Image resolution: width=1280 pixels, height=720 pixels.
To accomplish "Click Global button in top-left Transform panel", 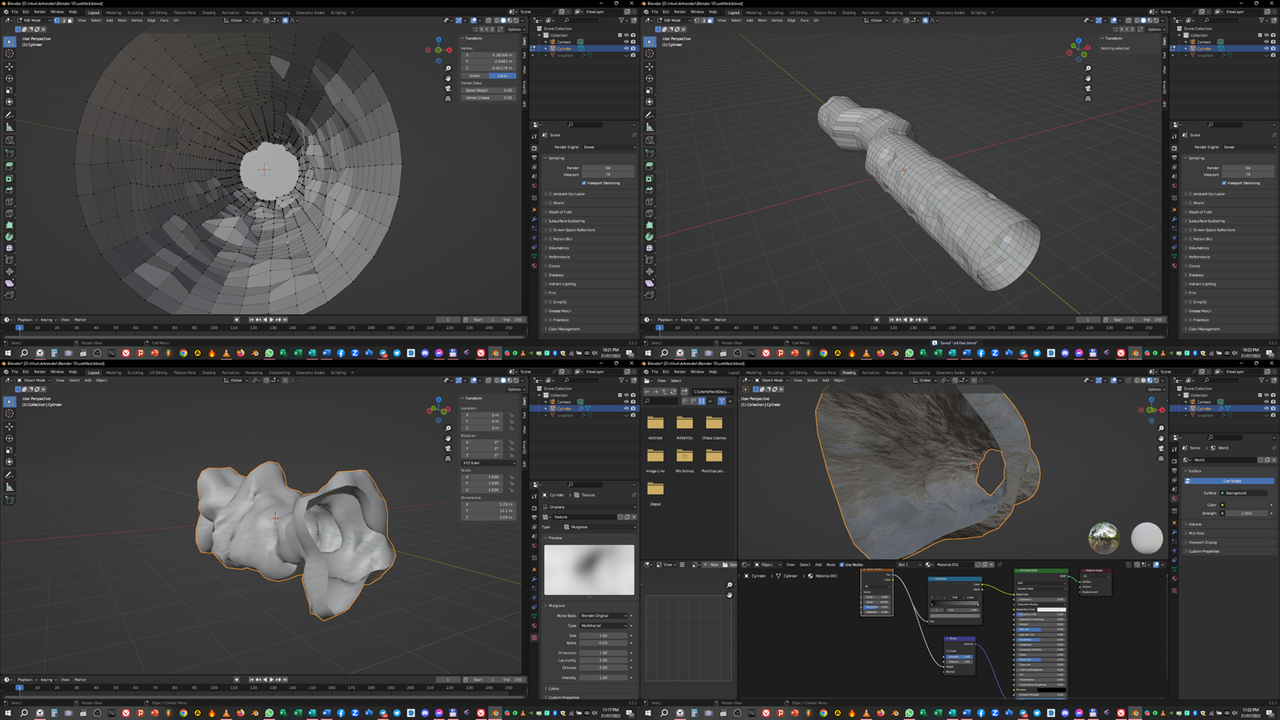I will tap(475, 75).
